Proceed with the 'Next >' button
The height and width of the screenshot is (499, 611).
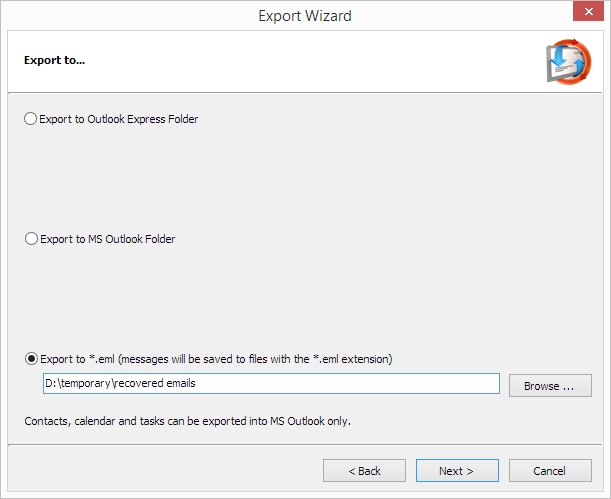tap(457, 471)
